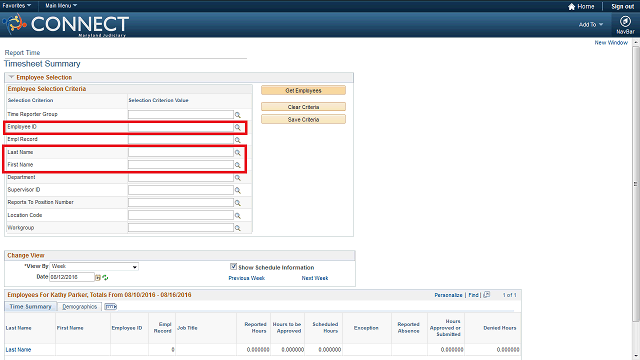Open the View By dropdown
This screenshot has width=640, height=360.
[94, 267]
